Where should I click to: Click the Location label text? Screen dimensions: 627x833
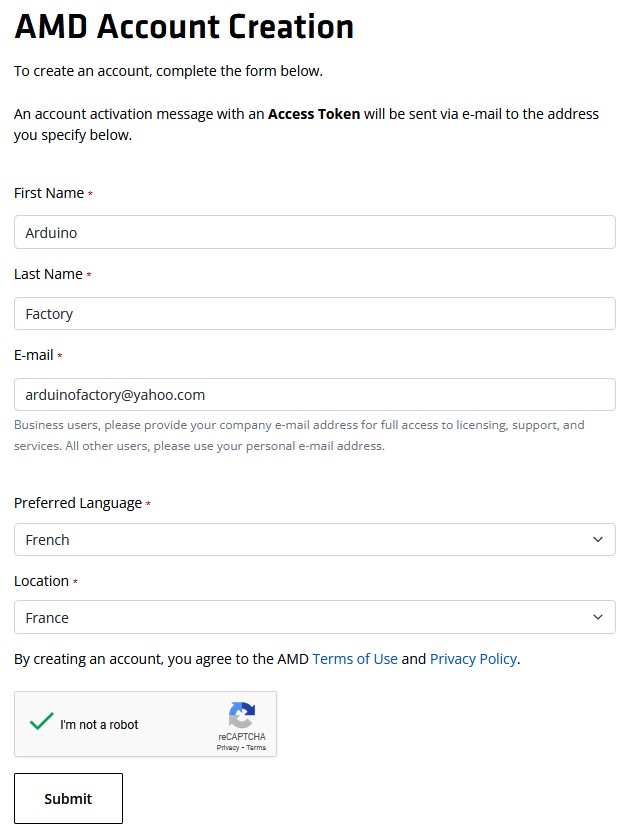click(41, 581)
